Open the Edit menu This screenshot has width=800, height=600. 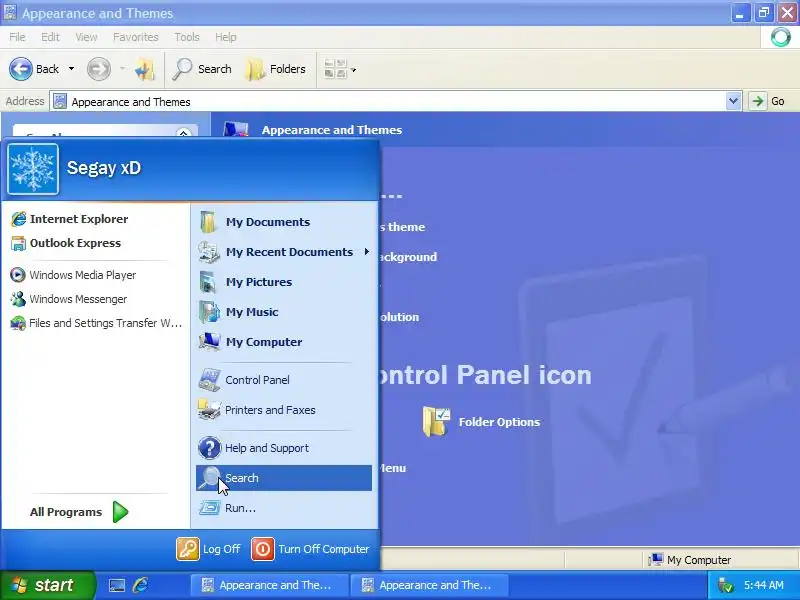click(50, 37)
